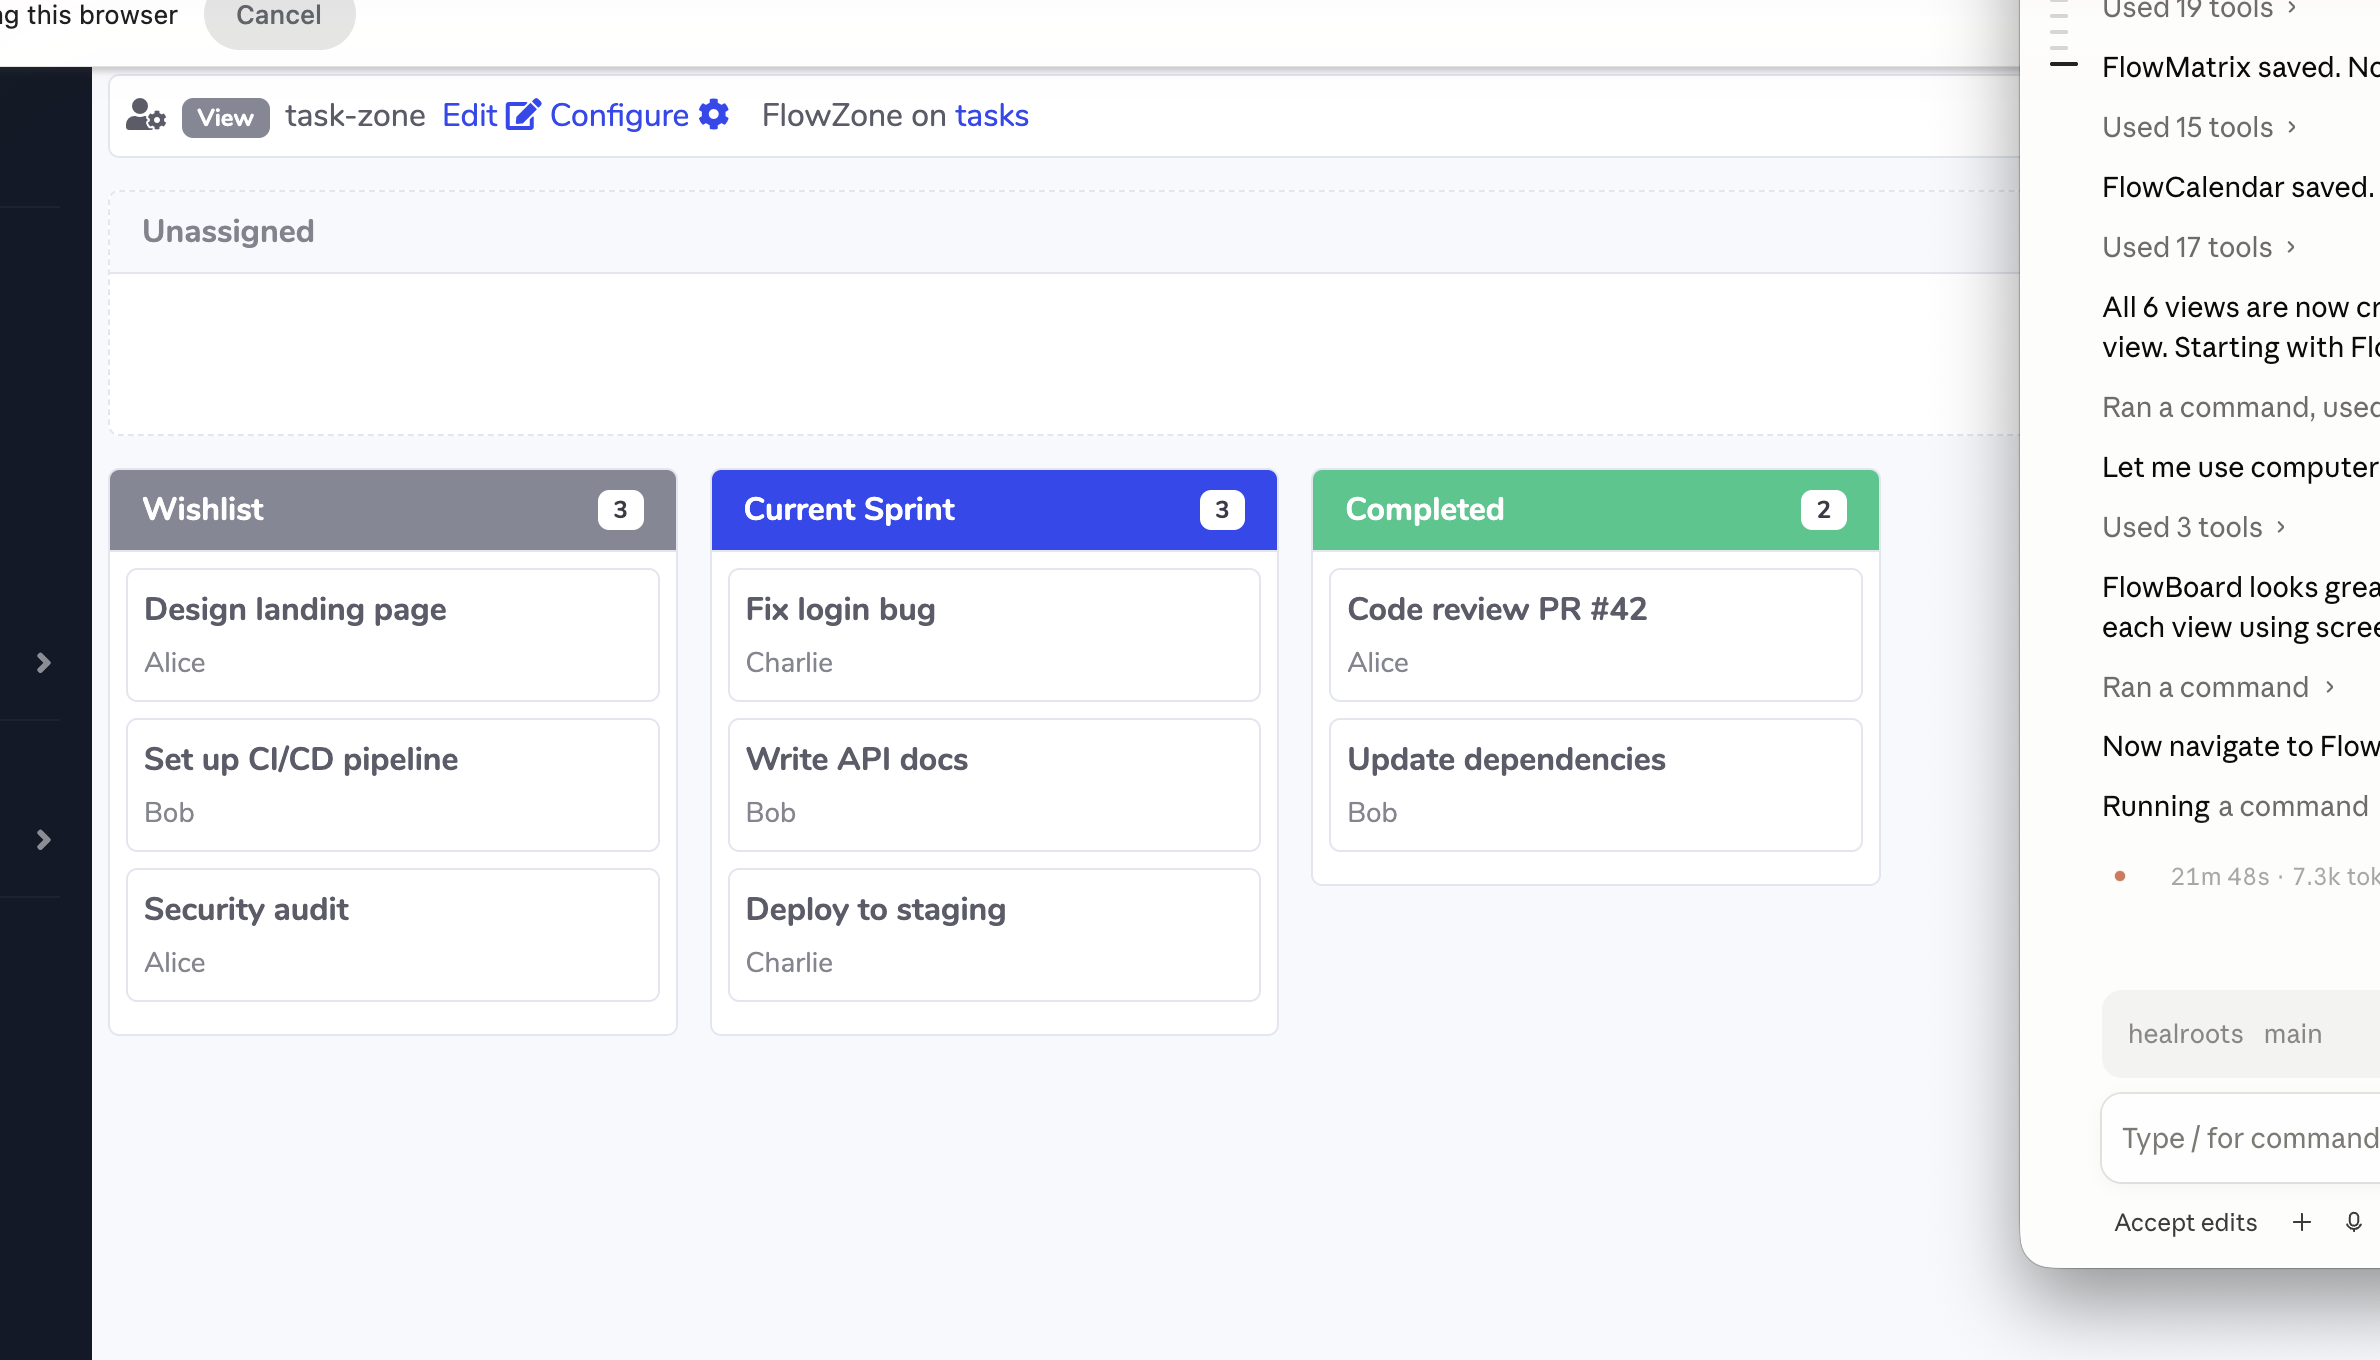Viewport: 2380px width, 1360px height.
Task: Expand the upper sidebar chevron
Action: pos(43,663)
